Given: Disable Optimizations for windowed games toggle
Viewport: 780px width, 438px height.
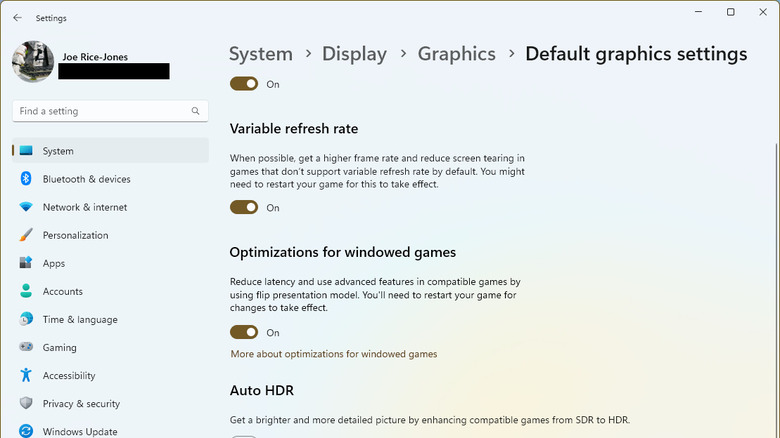Looking at the screenshot, I should [x=244, y=332].
